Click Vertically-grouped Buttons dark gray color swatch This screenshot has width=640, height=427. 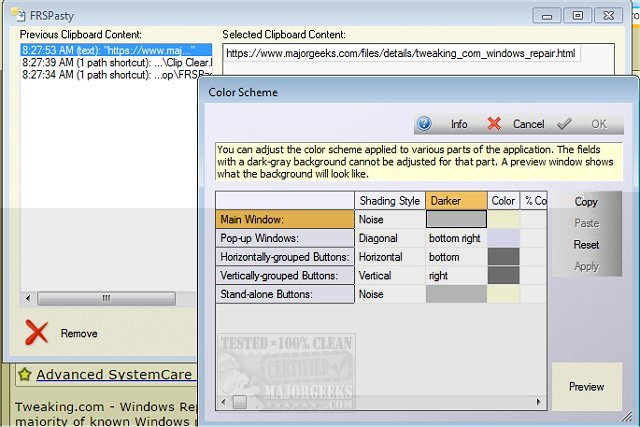[x=504, y=276]
